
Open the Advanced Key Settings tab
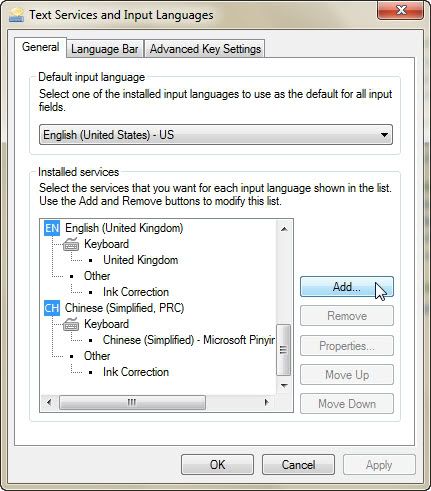[205, 49]
